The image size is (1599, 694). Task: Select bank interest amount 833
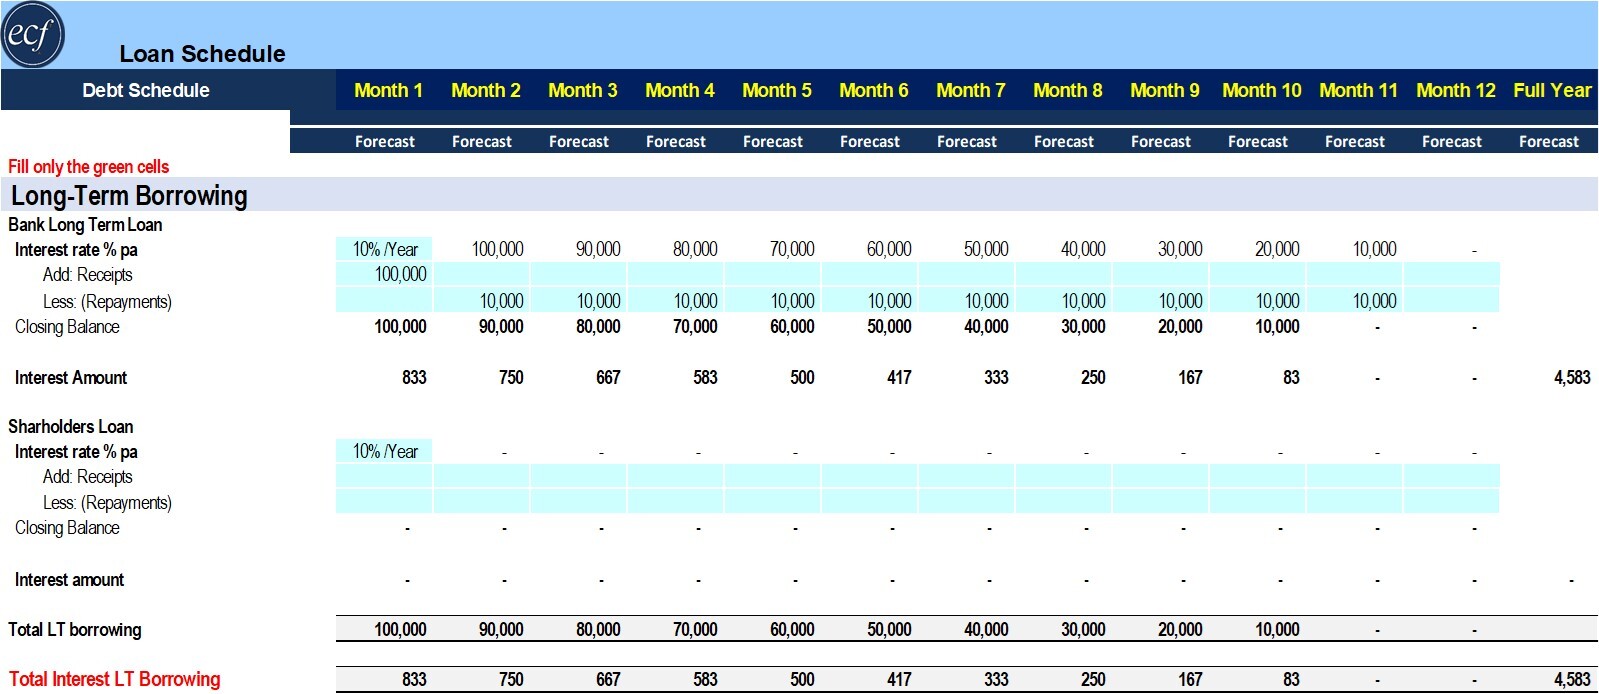414,378
